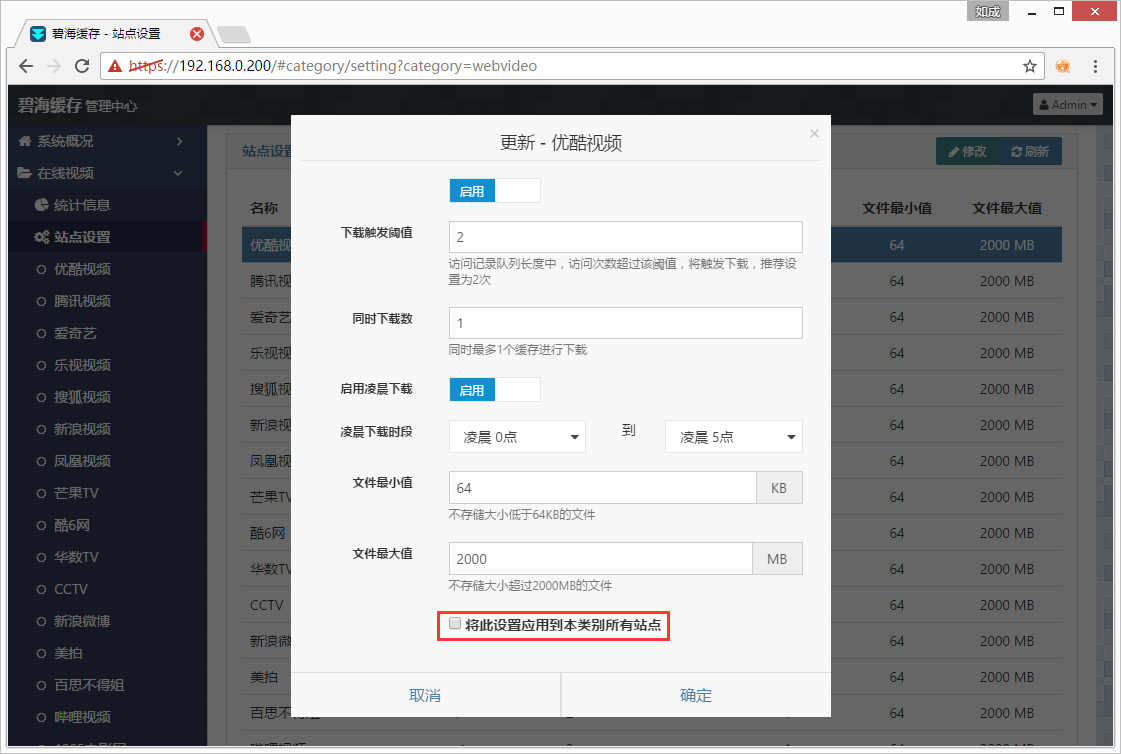Toggle the top 启用 switch off

[x=495, y=191]
